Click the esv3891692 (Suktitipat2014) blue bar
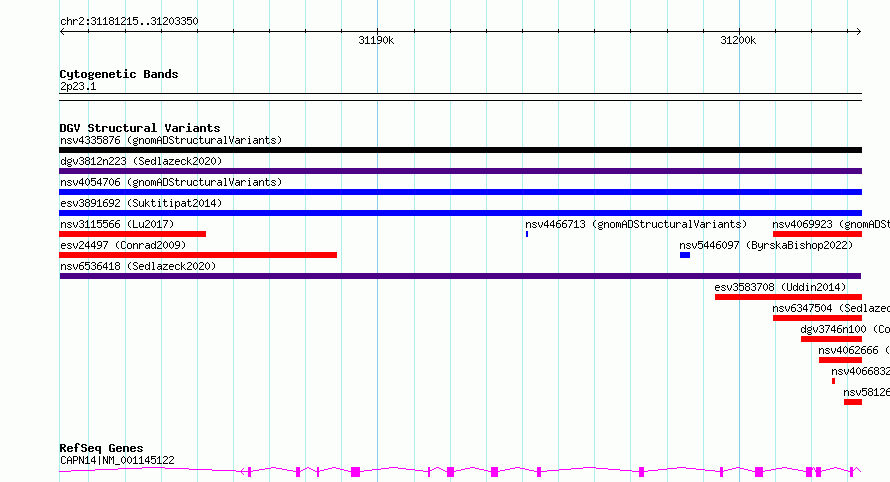The height and width of the screenshot is (482, 890). pyautogui.click(x=460, y=213)
